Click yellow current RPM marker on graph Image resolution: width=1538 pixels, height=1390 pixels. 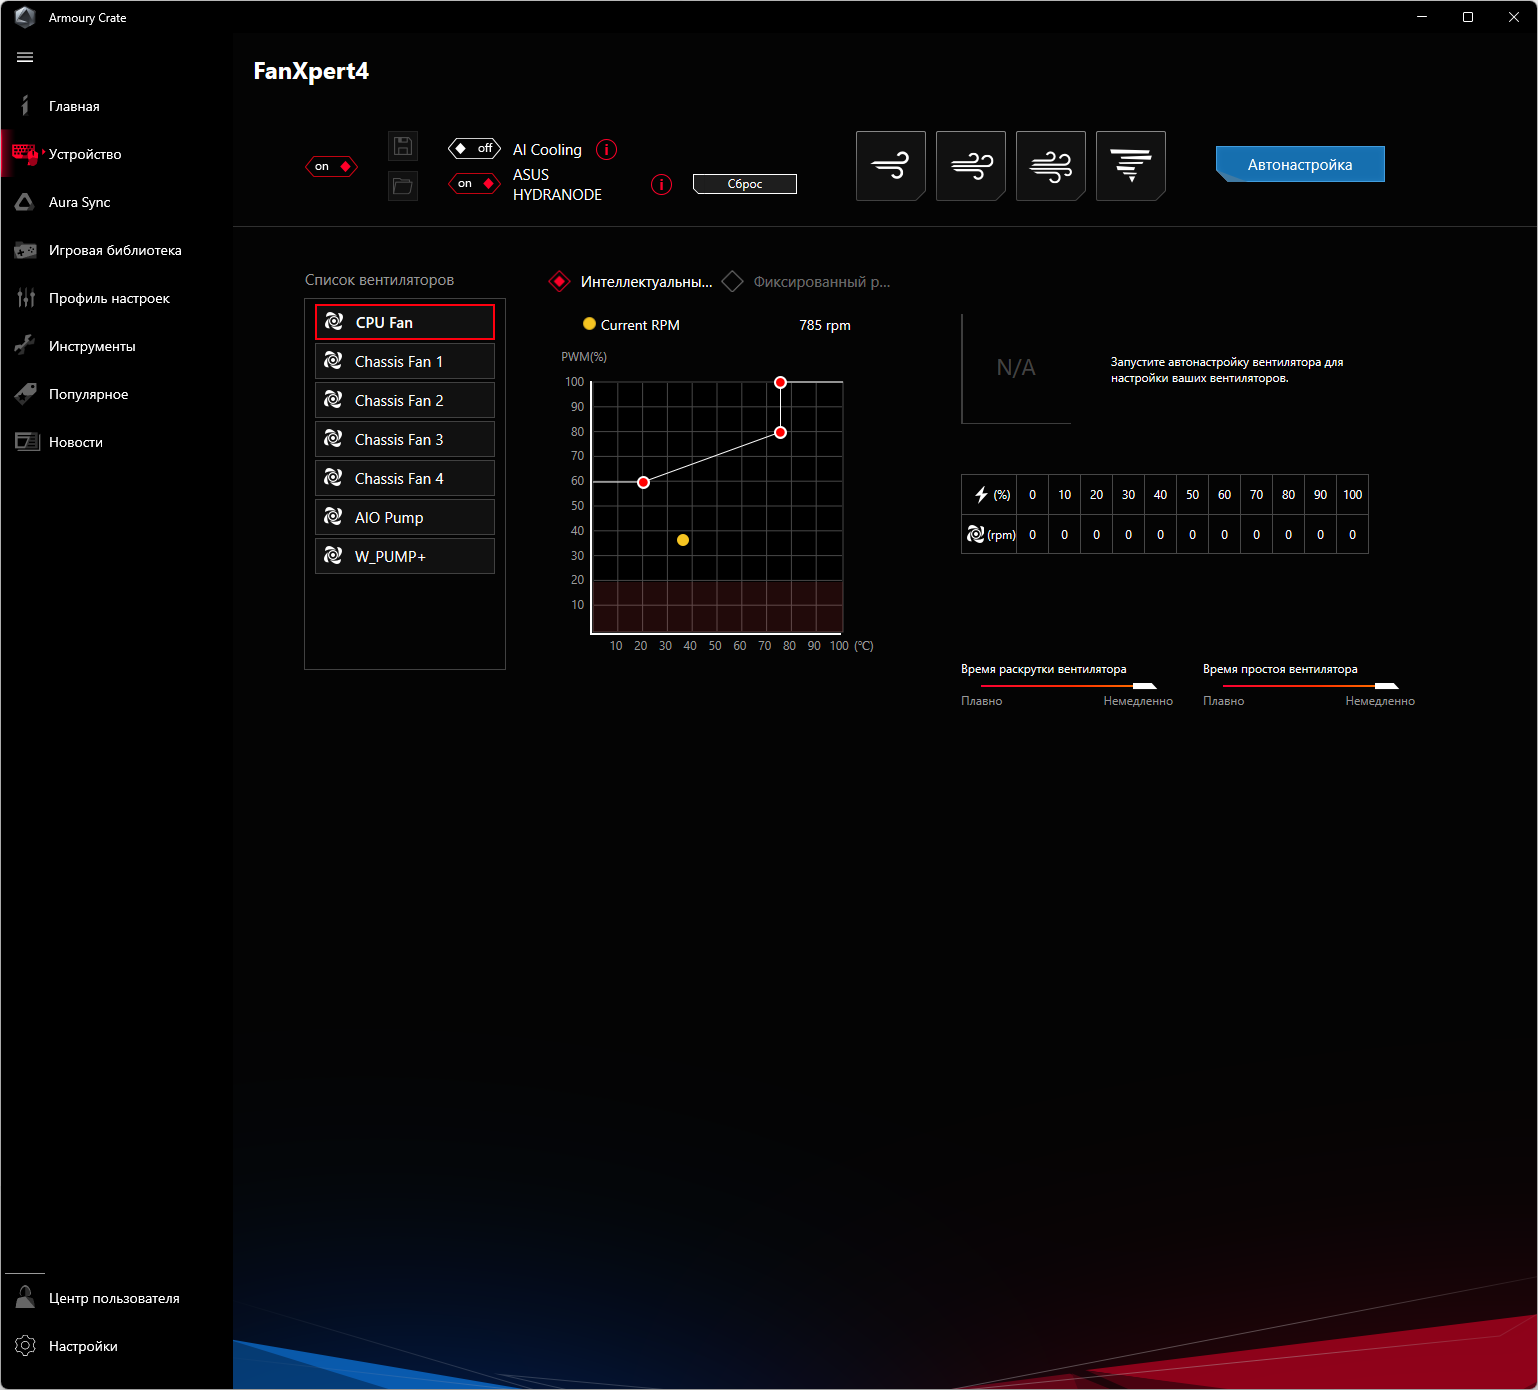[683, 540]
